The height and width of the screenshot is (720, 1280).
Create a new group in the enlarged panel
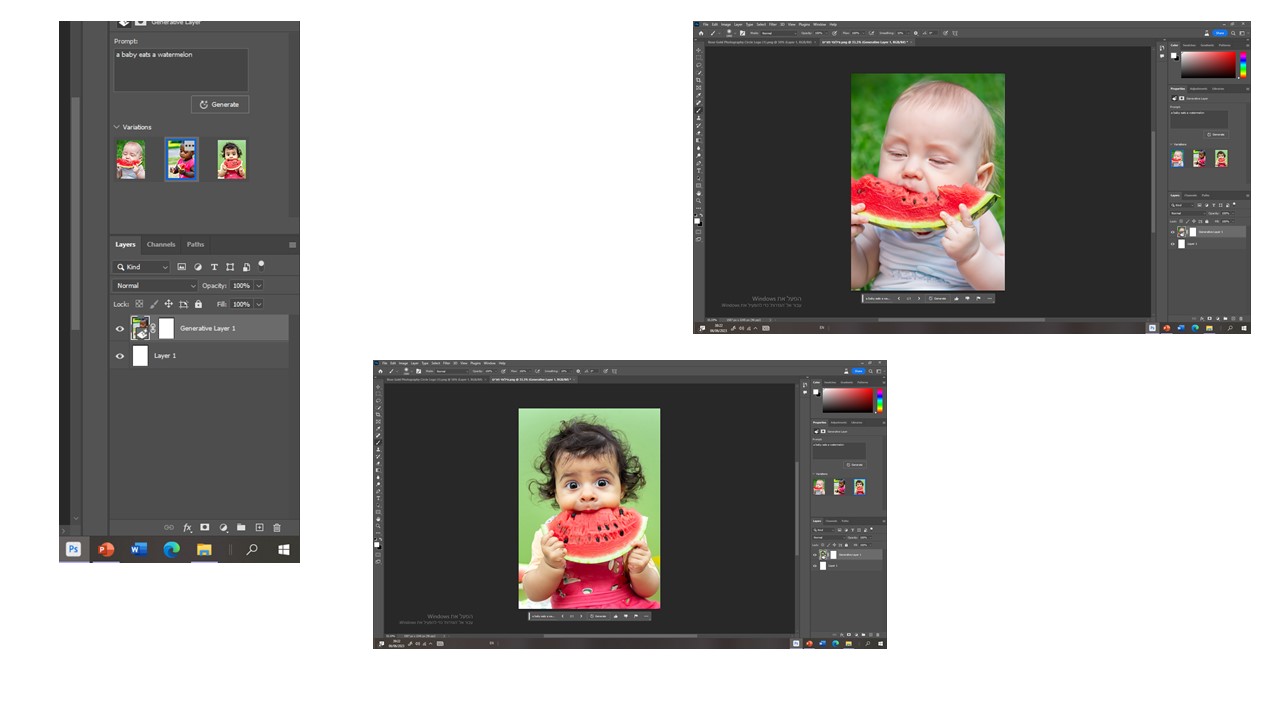click(x=241, y=527)
